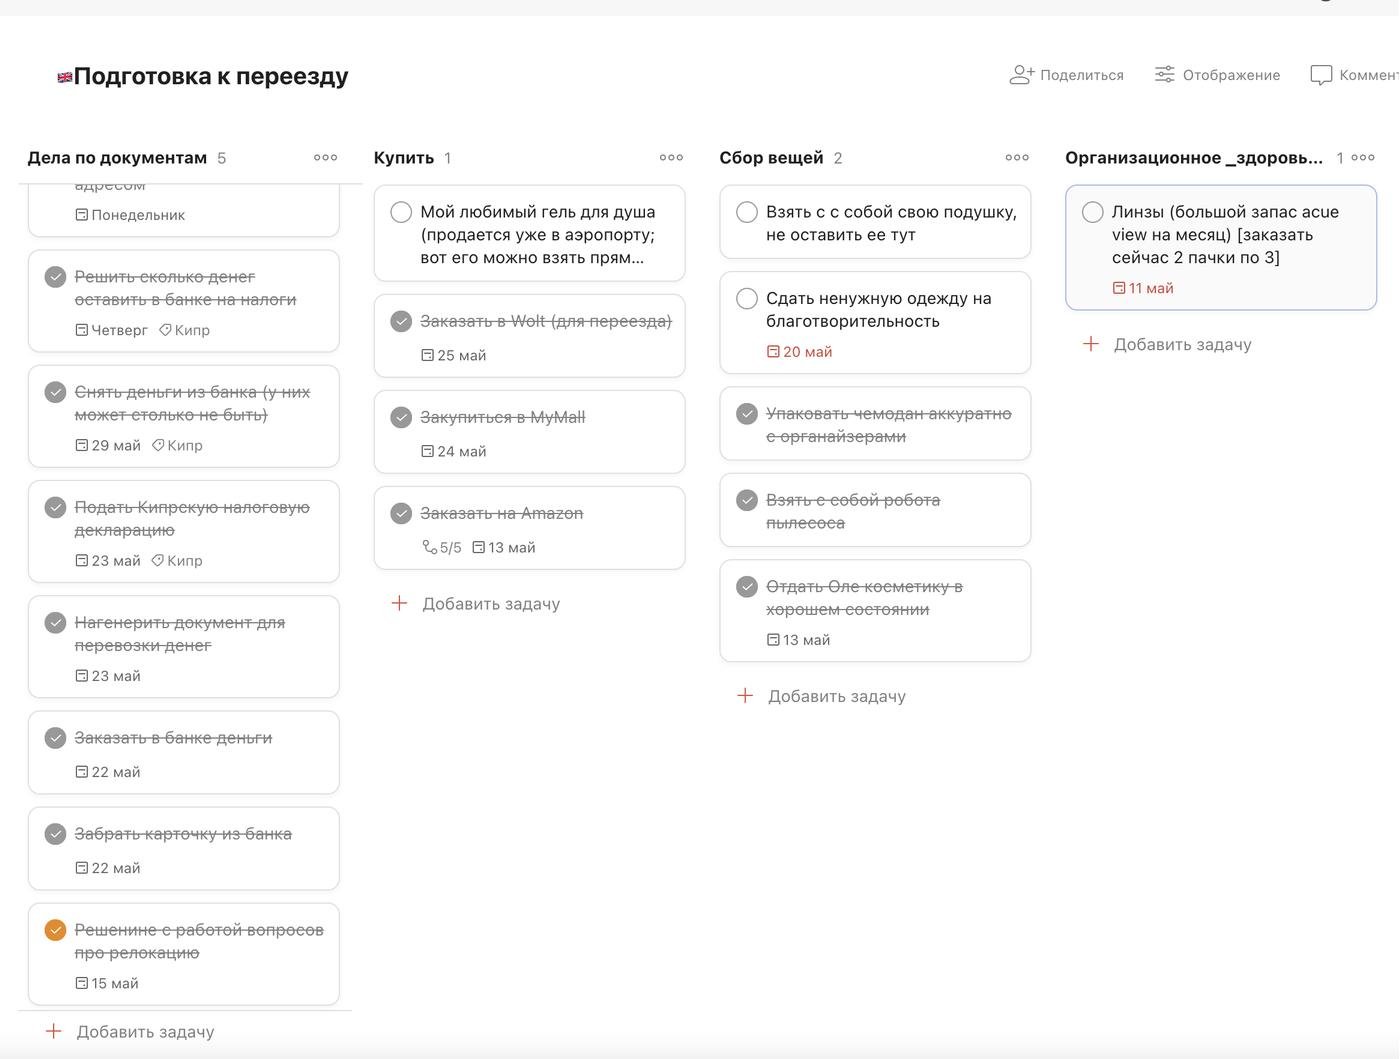Screen dimensions: 1400x1059
Task: Click the plus icon under the Купить column
Action: 399,603
